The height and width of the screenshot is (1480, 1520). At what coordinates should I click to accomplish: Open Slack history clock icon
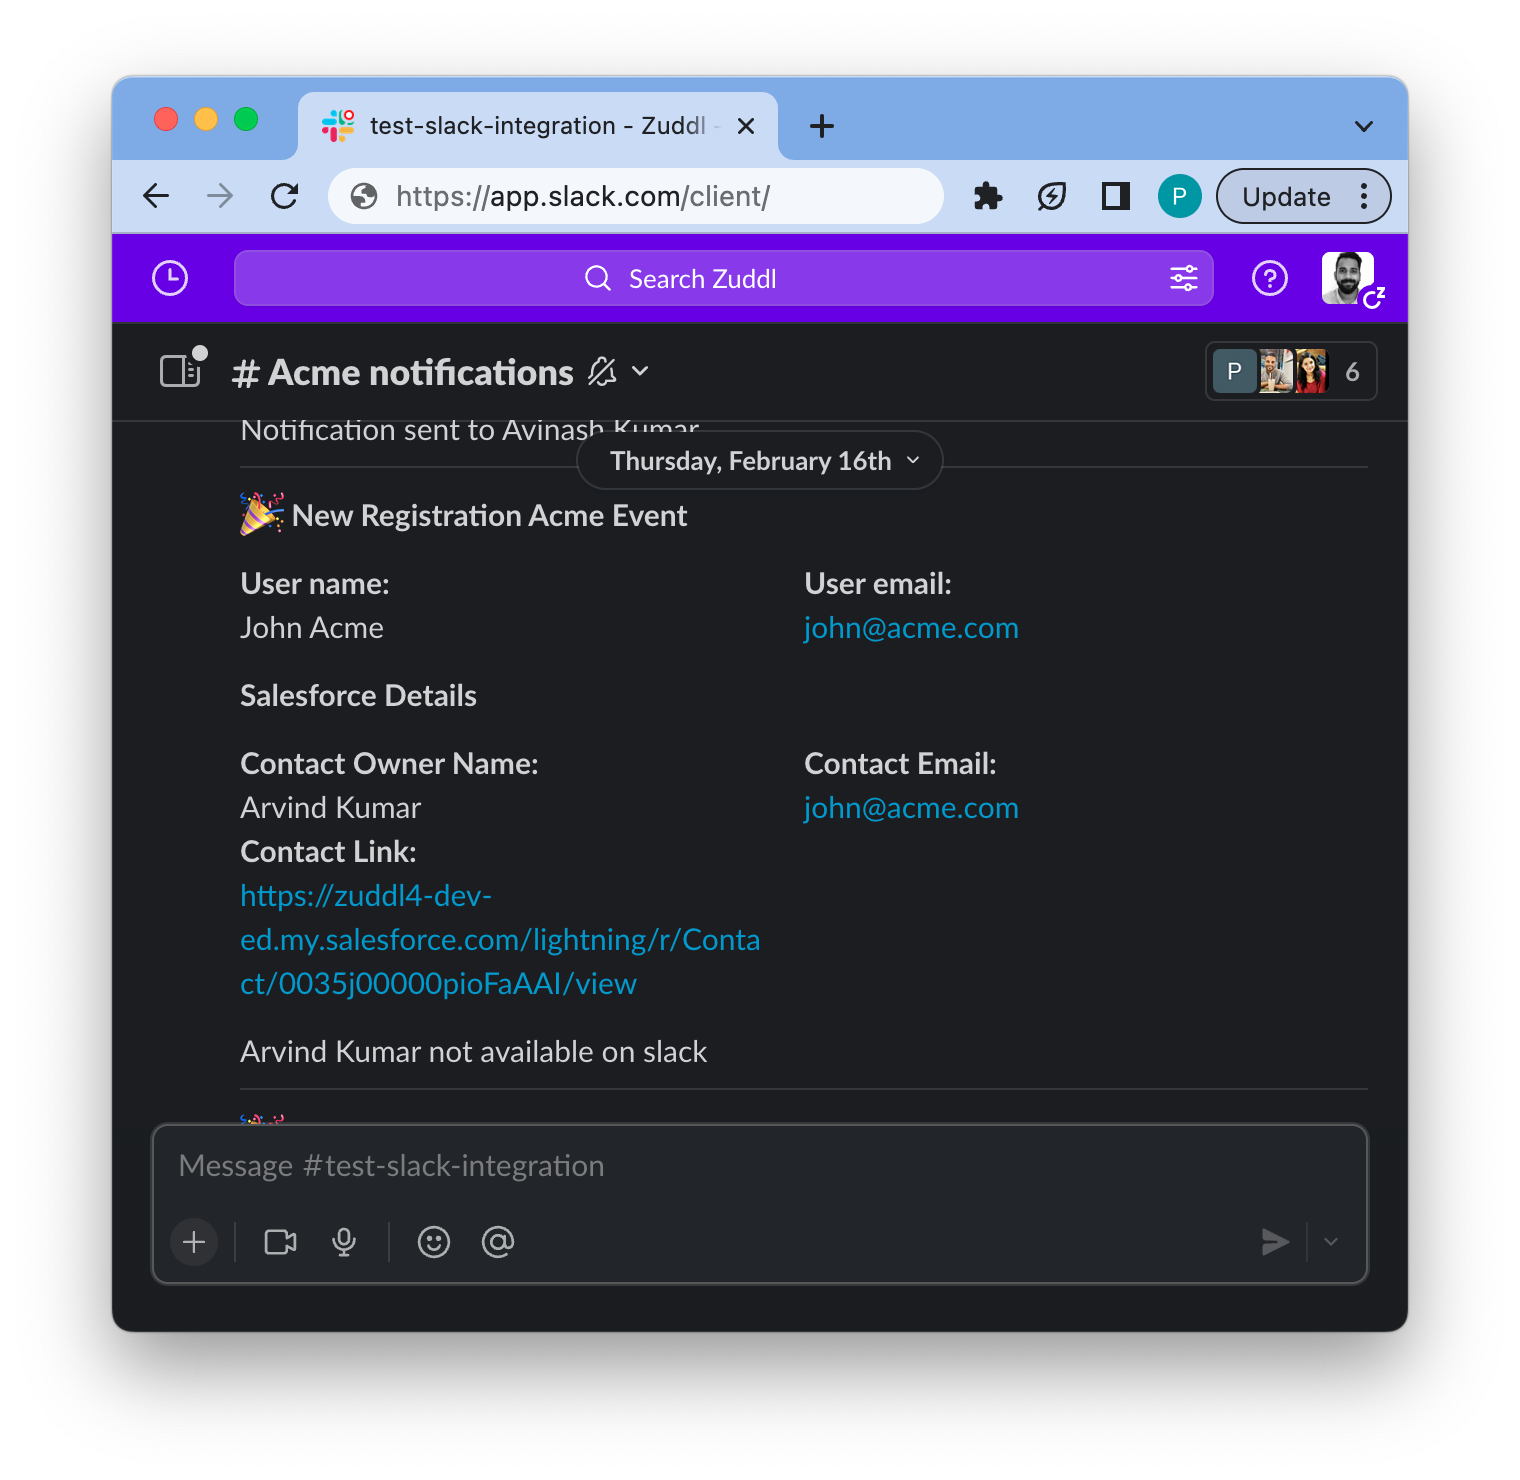tap(170, 278)
